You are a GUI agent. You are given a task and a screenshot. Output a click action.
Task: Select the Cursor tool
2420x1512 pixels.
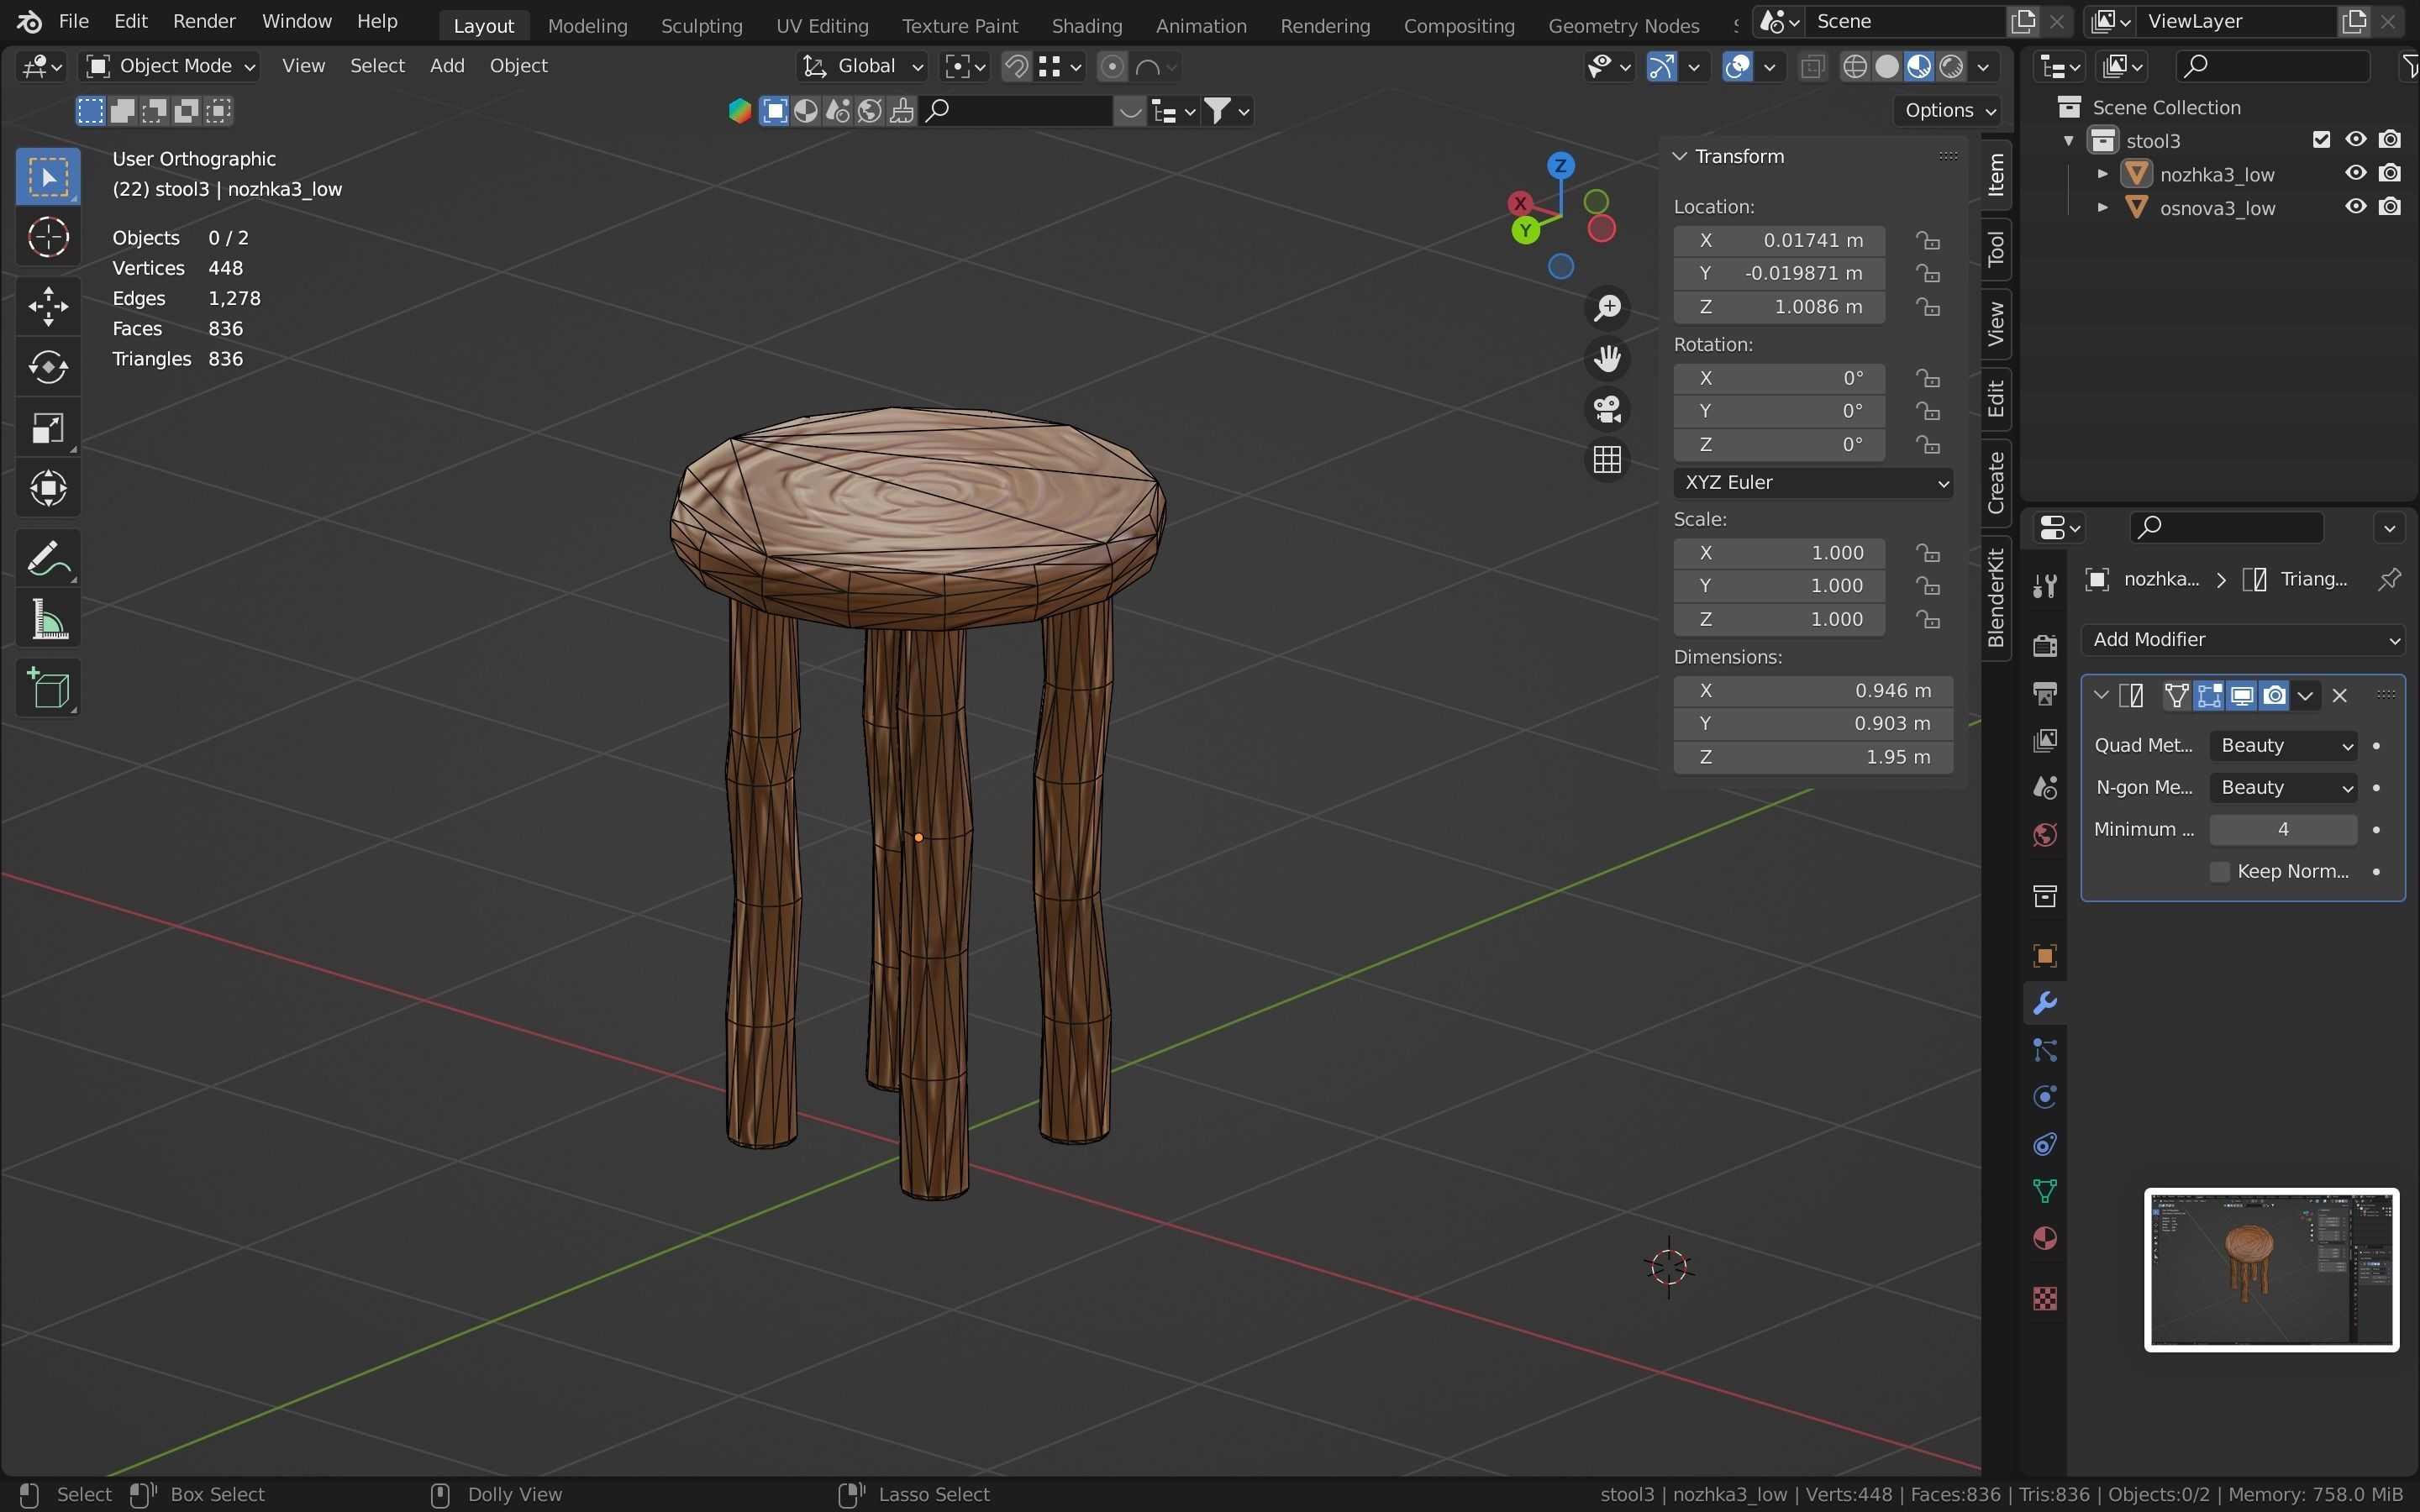coord(48,238)
